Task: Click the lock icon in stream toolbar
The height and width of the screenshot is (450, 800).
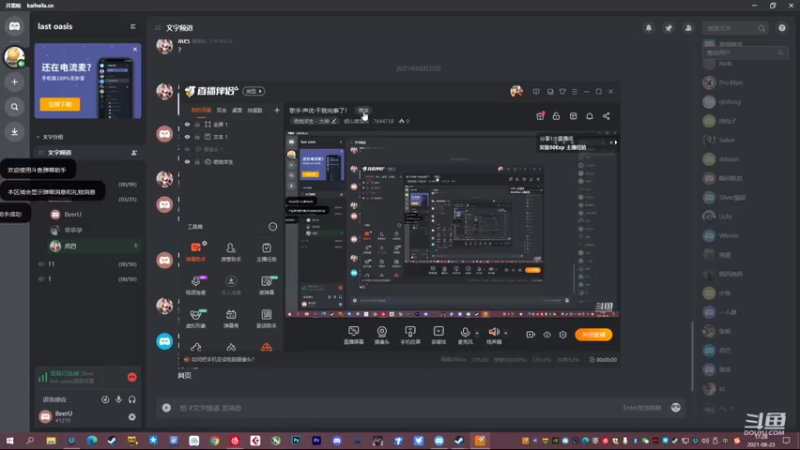Action: pos(556,116)
